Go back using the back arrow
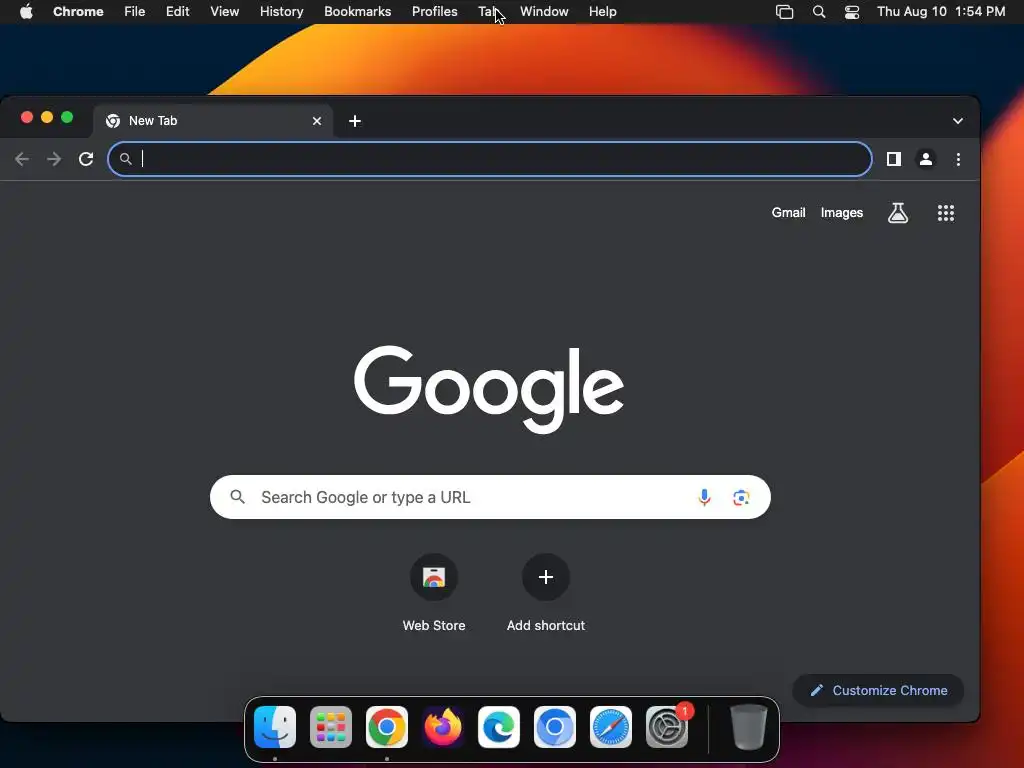The width and height of the screenshot is (1024, 768). point(22,159)
